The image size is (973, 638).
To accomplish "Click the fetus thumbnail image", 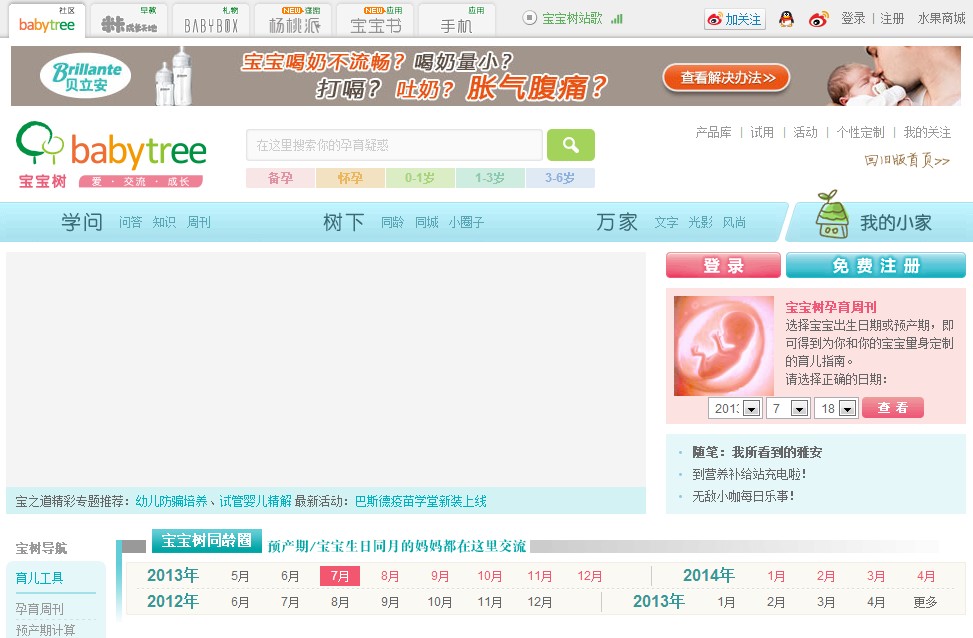I will (724, 346).
